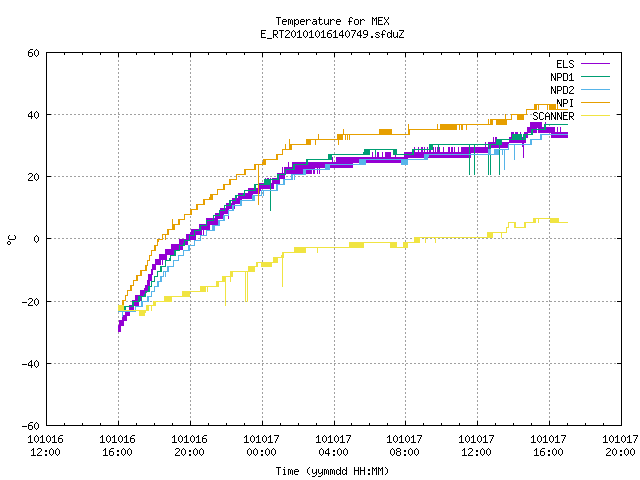
Task: Click the chart title 'Temperature for MEX'
Action: click(332, 21)
